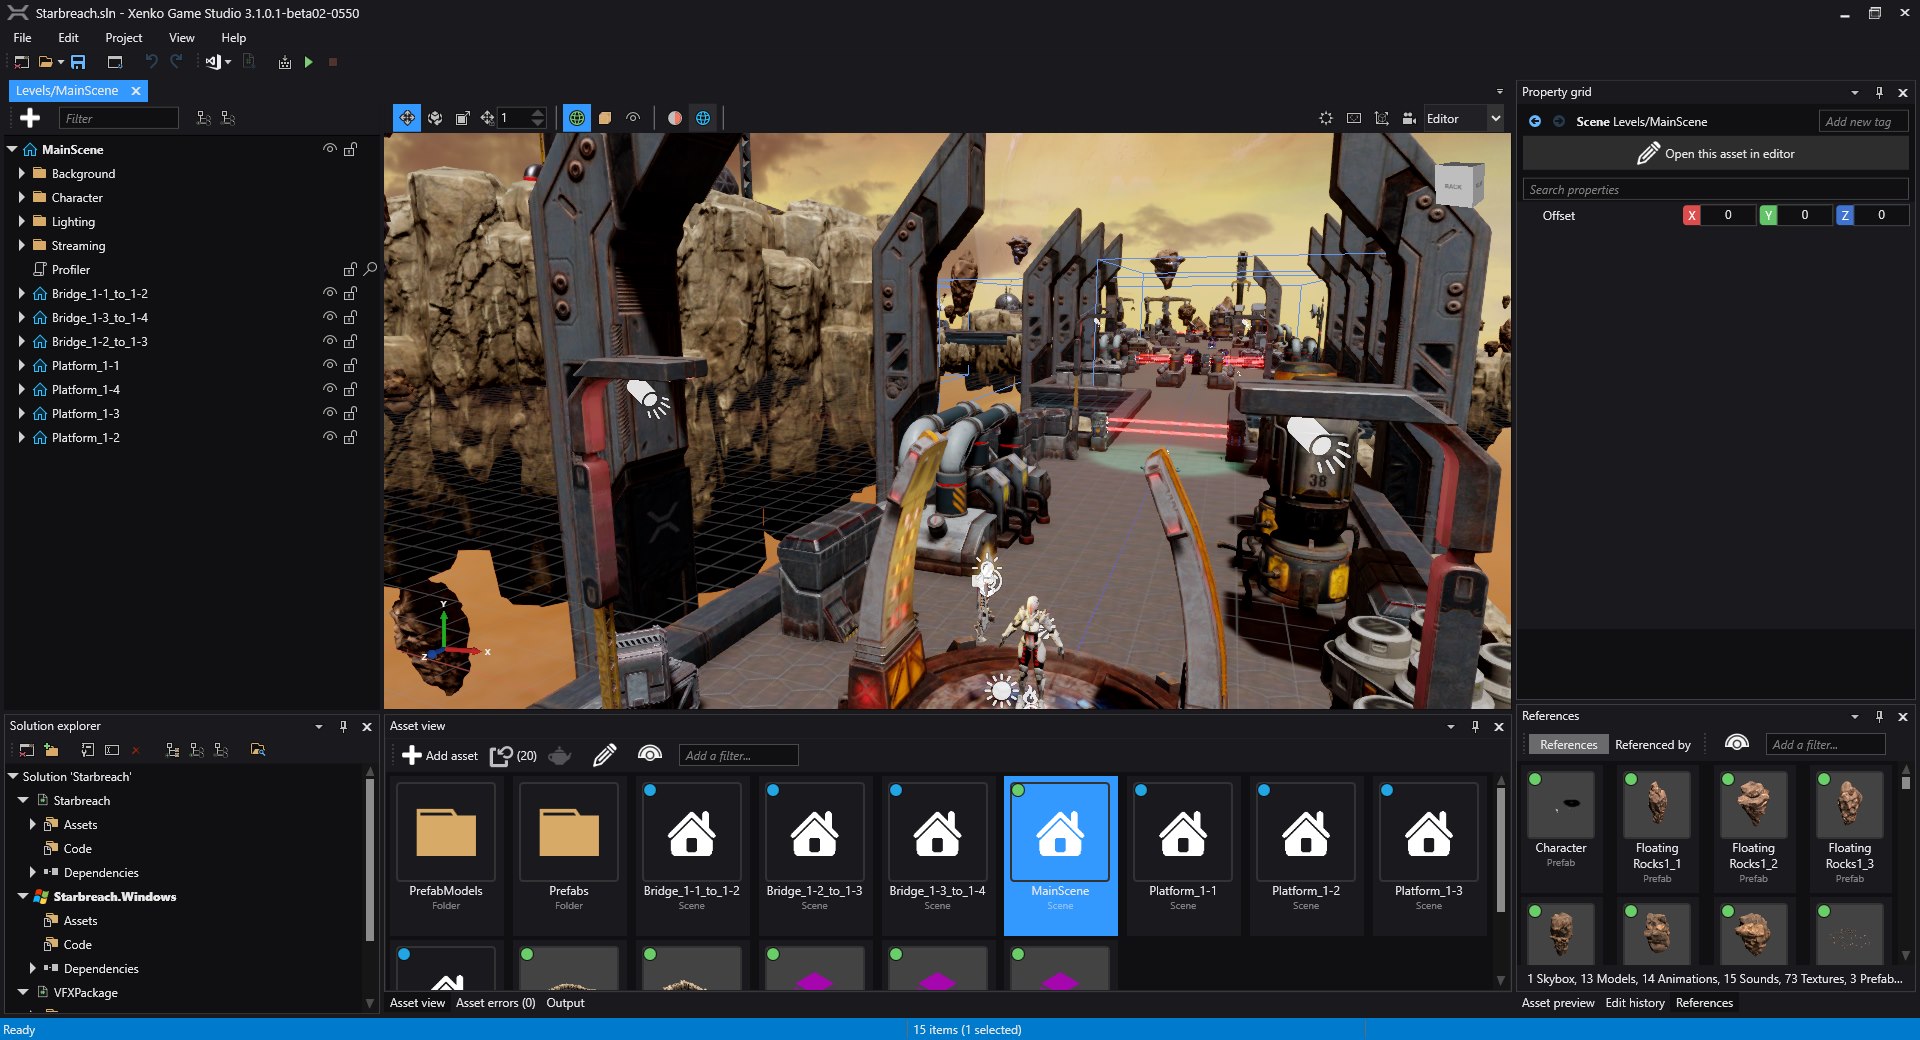Image resolution: width=1920 pixels, height=1040 pixels.
Task: Expand Assets under Starbreach in Solution explorer
Action: 33,825
